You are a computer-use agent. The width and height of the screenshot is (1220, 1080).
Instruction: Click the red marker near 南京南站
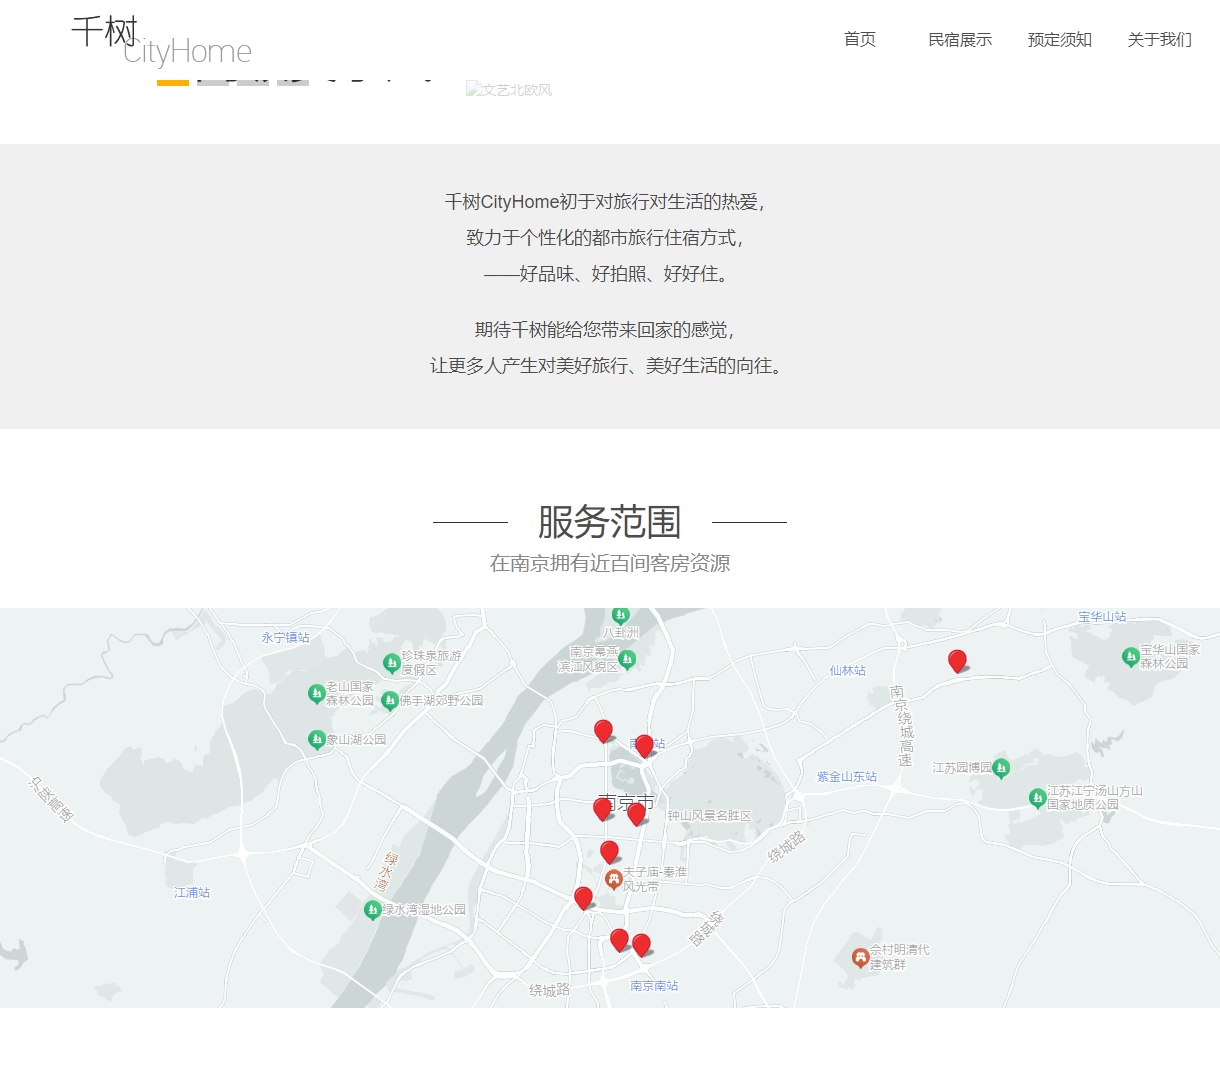click(640, 942)
